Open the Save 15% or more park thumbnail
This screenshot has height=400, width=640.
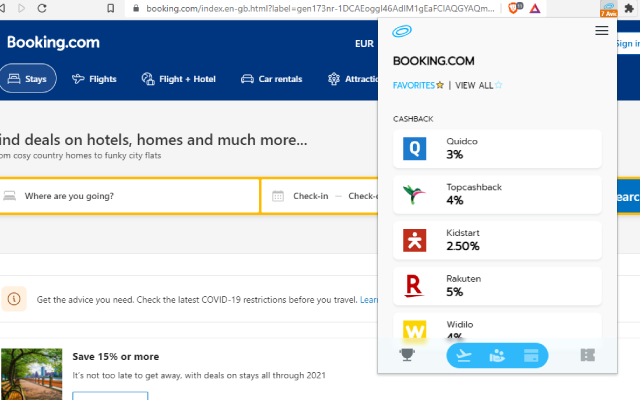tap(31, 374)
